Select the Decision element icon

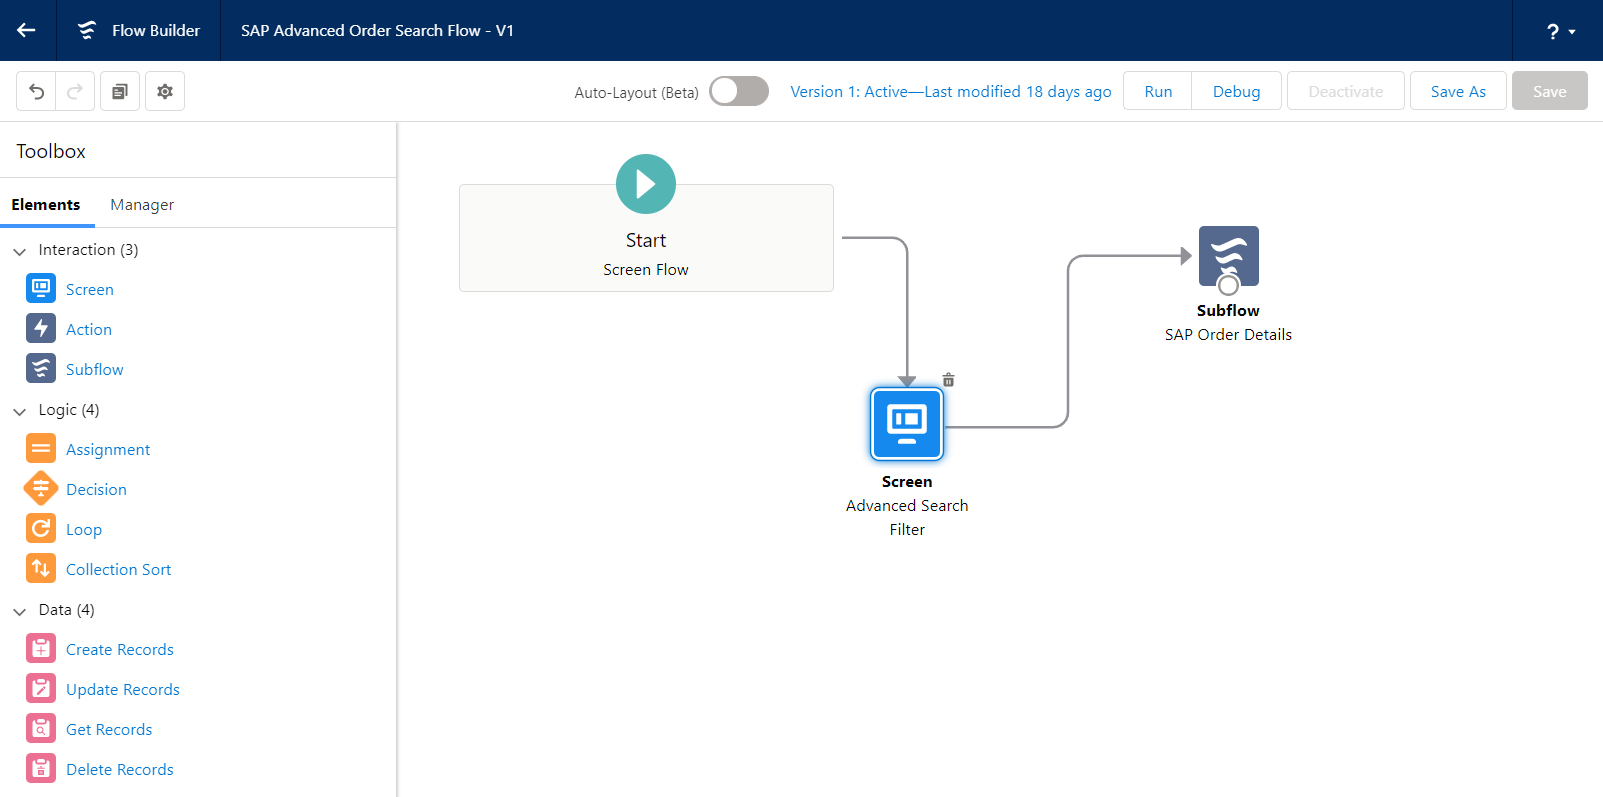pyautogui.click(x=41, y=488)
